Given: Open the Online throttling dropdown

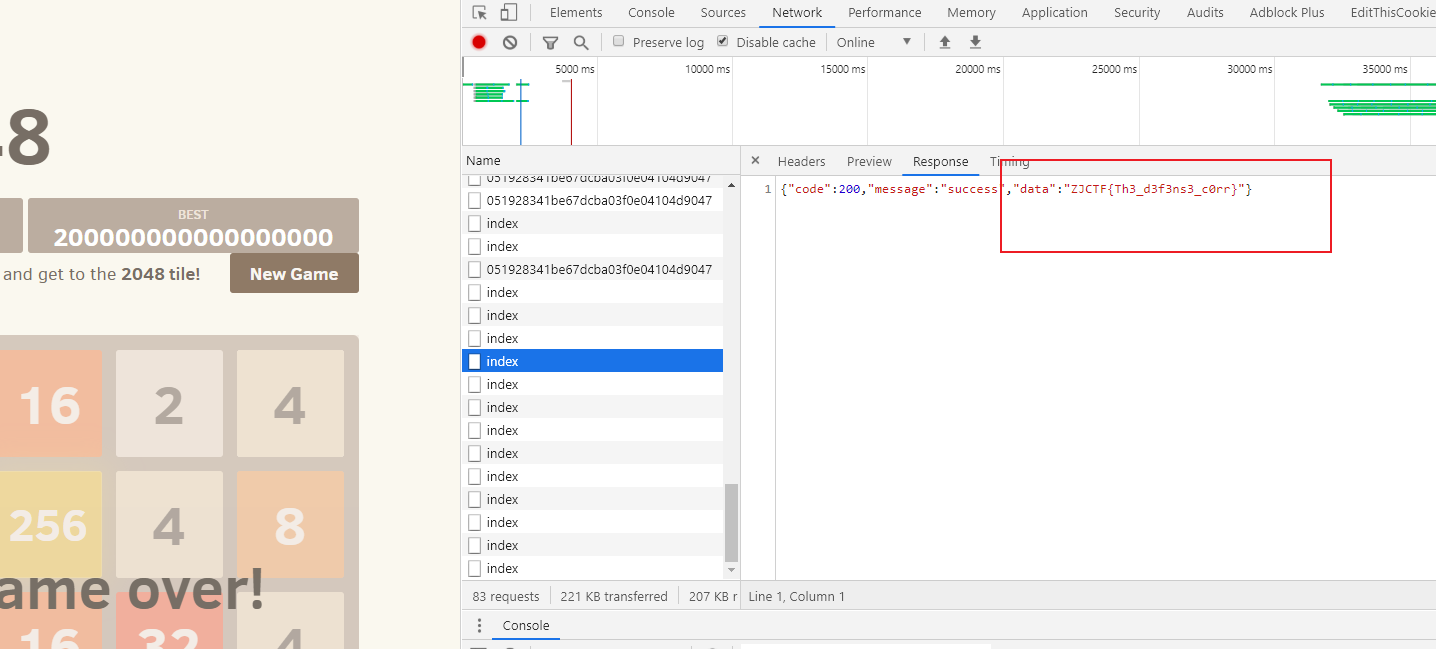Looking at the screenshot, I should coord(874,42).
